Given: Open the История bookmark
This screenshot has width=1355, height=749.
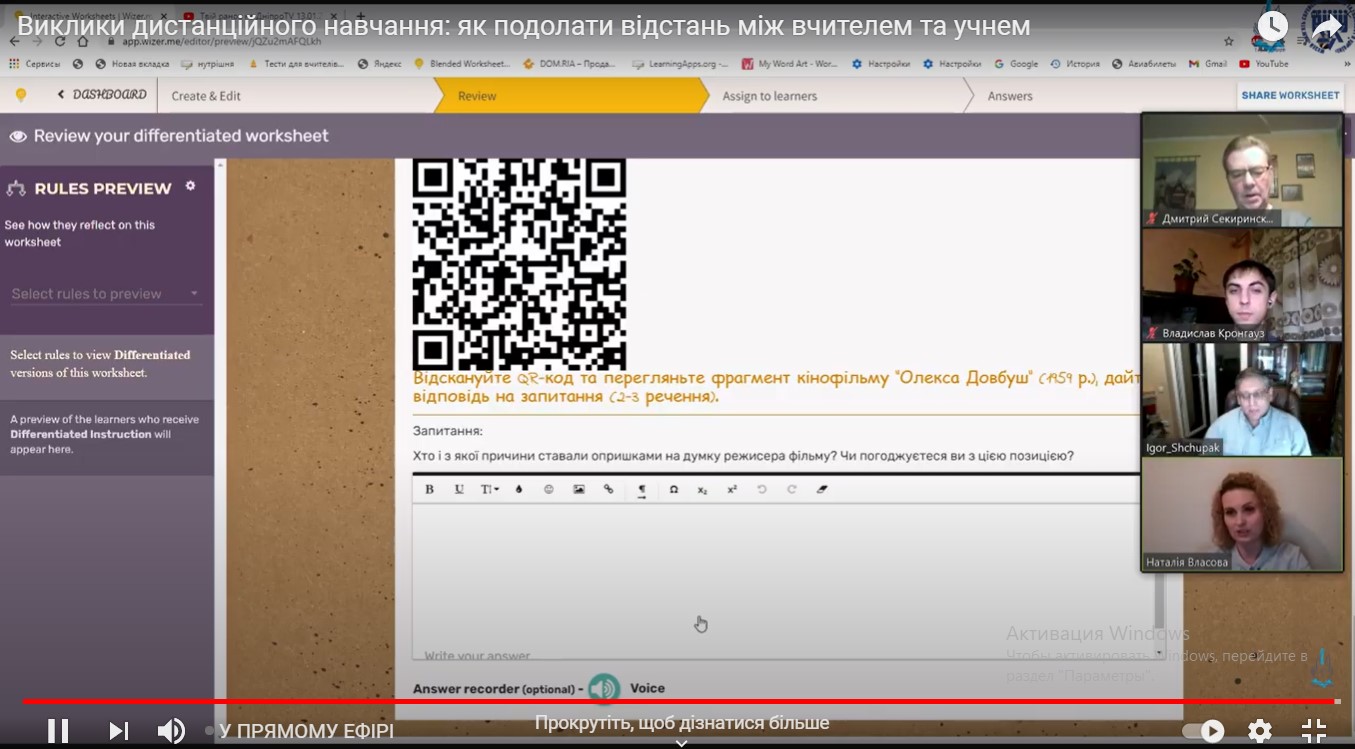Looking at the screenshot, I should [1075, 64].
